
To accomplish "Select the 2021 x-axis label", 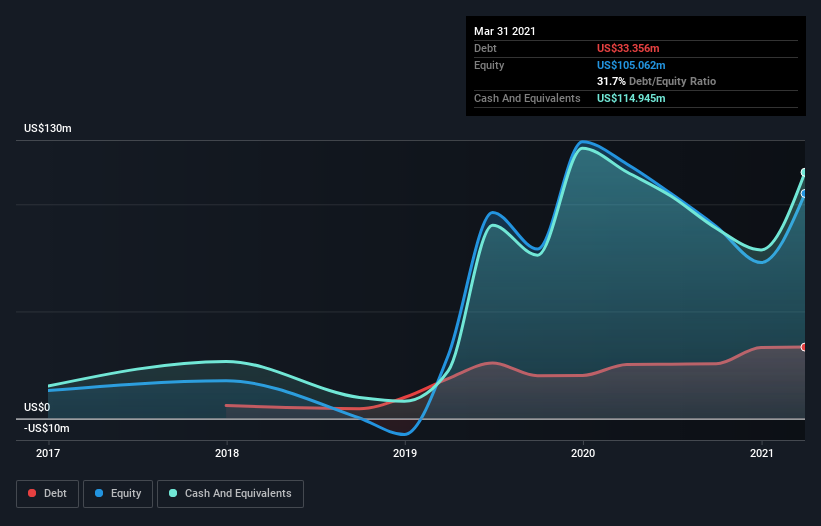I will (x=761, y=453).
